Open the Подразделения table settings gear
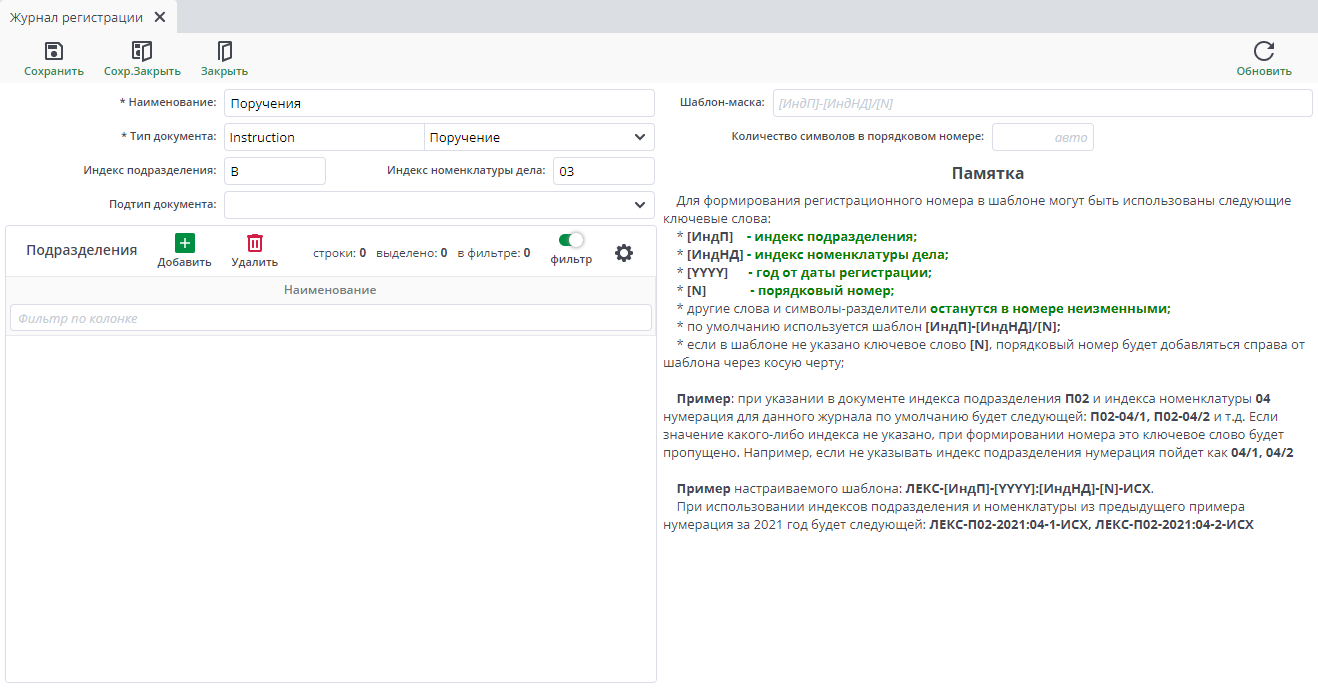 pos(624,253)
